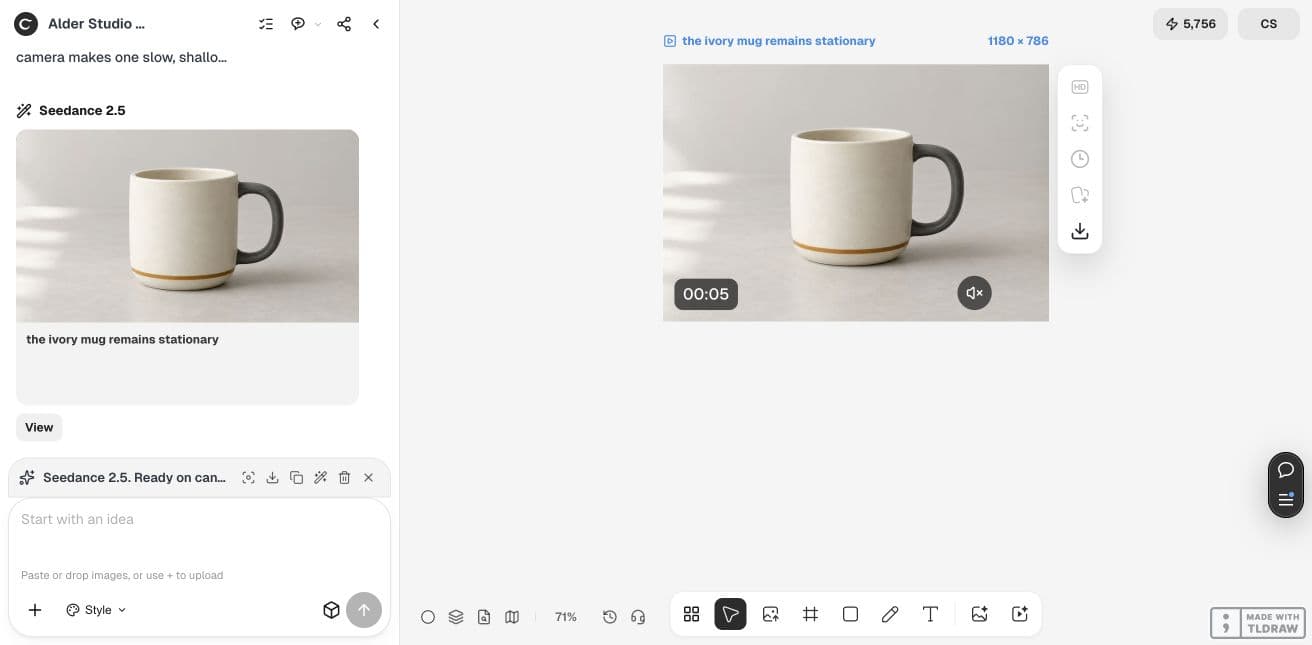This screenshot has width=1312, height=645.
Task: Click the document search icon
Action: (484, 617)
